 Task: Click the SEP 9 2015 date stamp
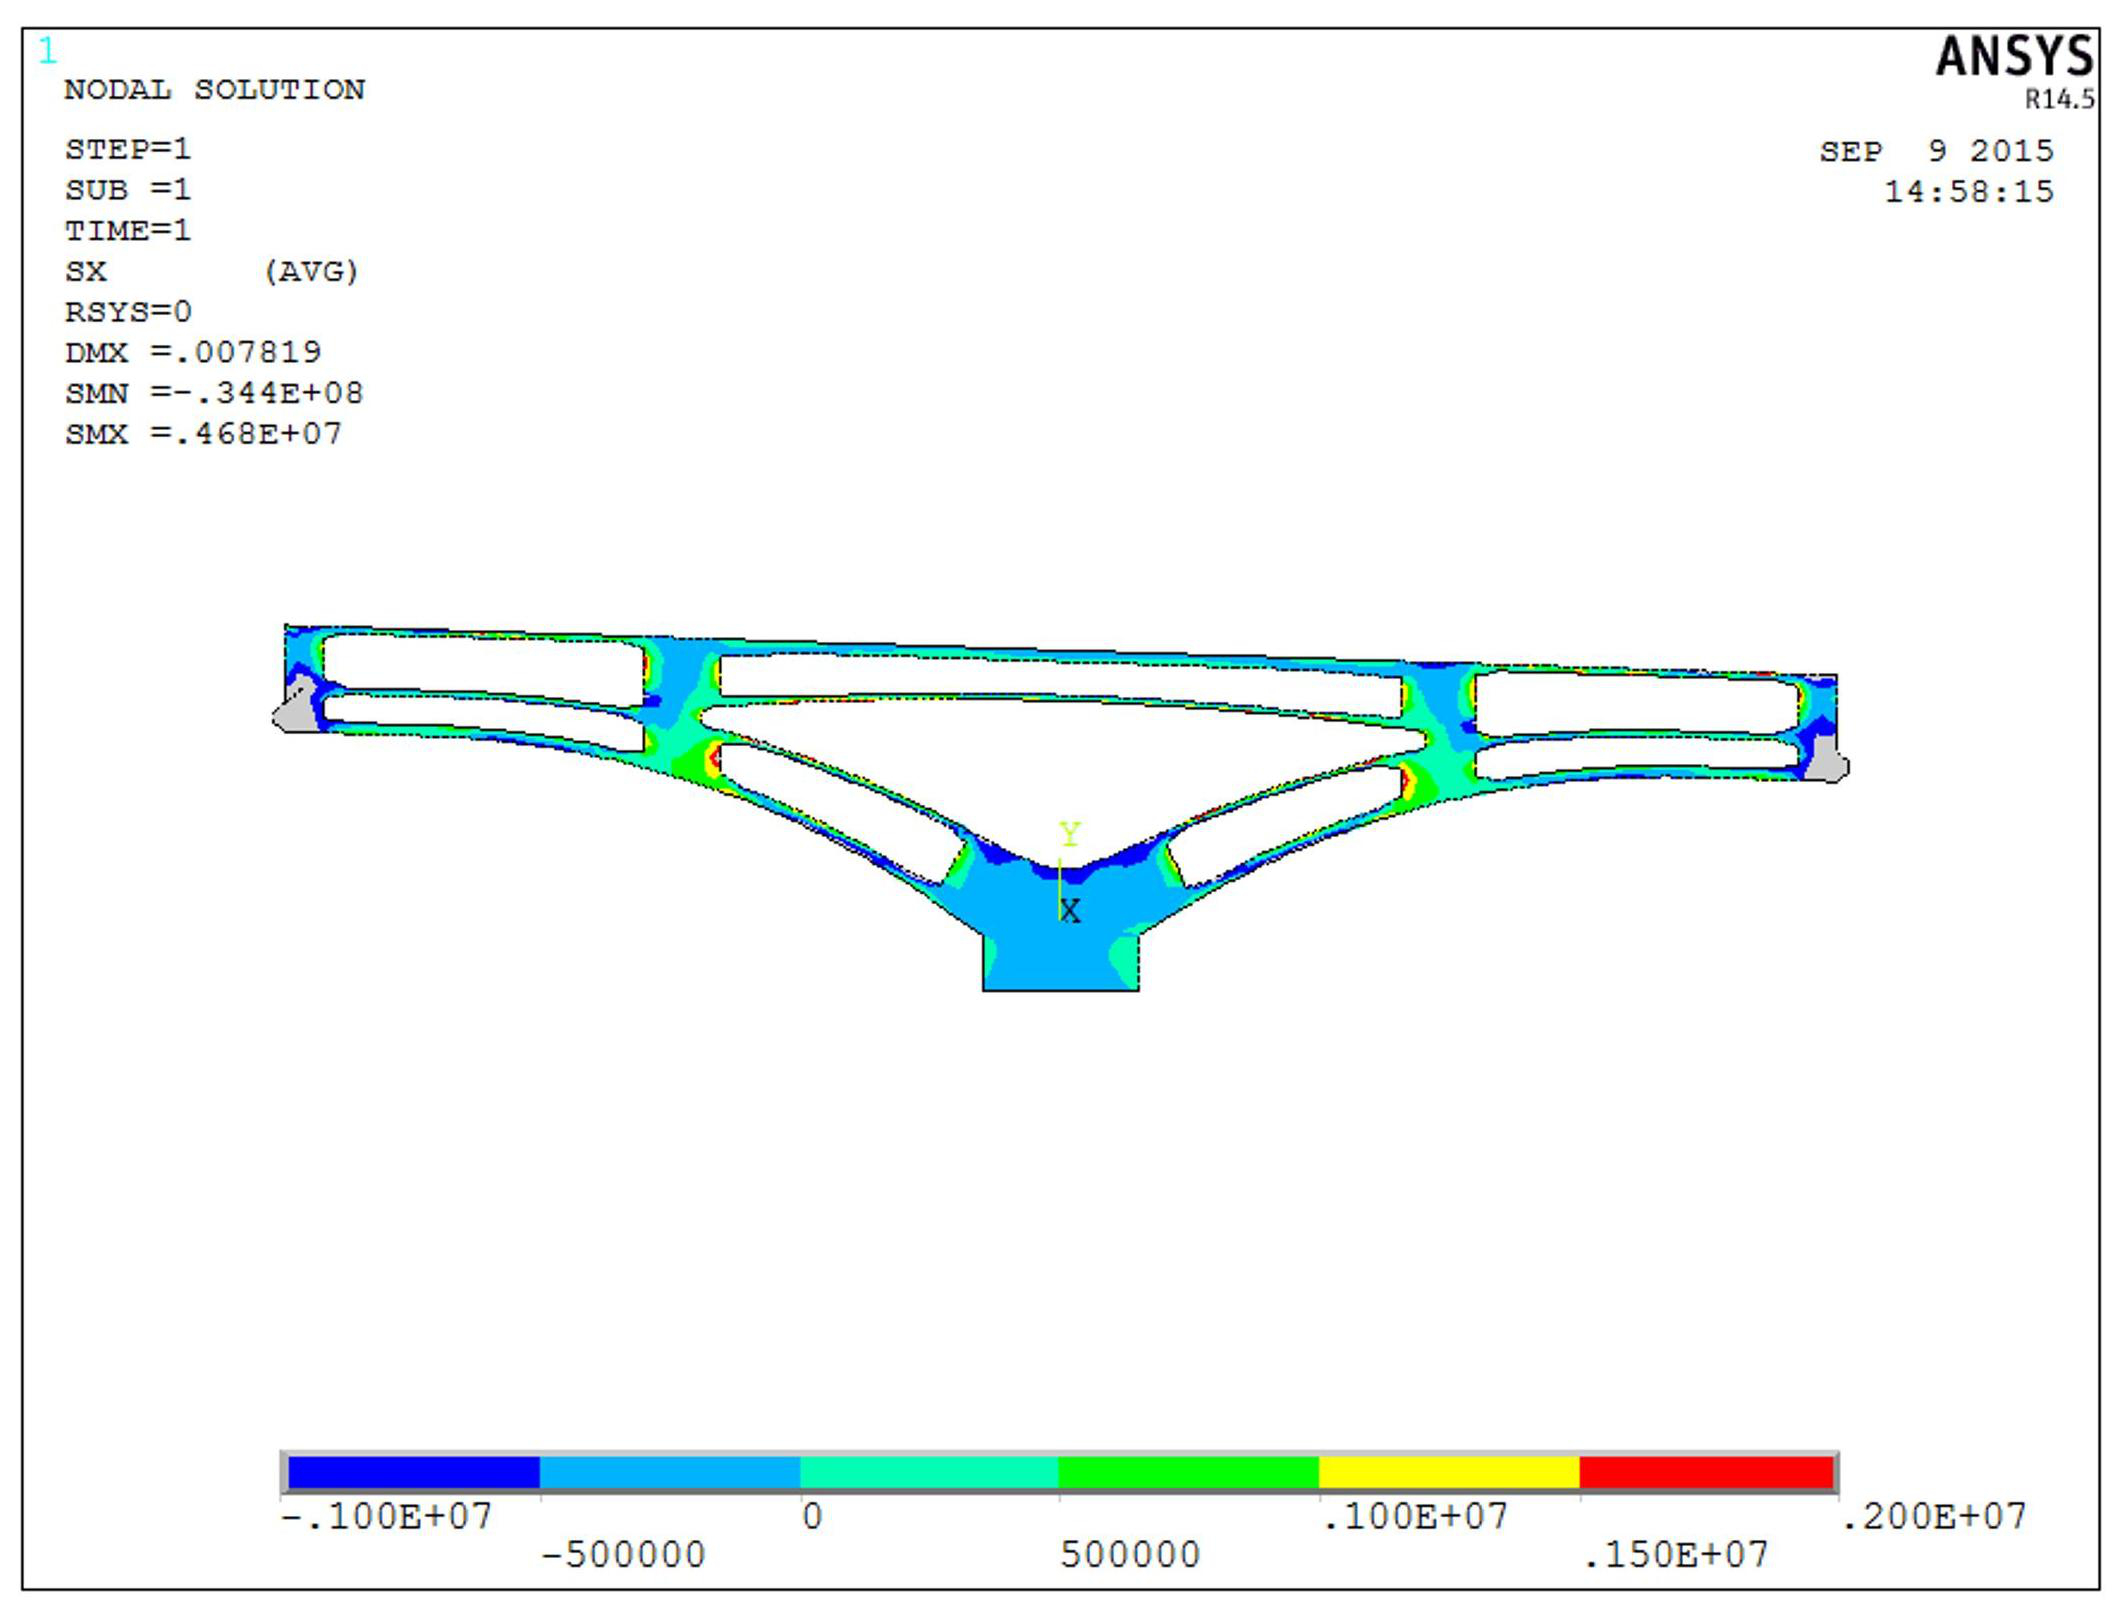[x=1935, y=152]
